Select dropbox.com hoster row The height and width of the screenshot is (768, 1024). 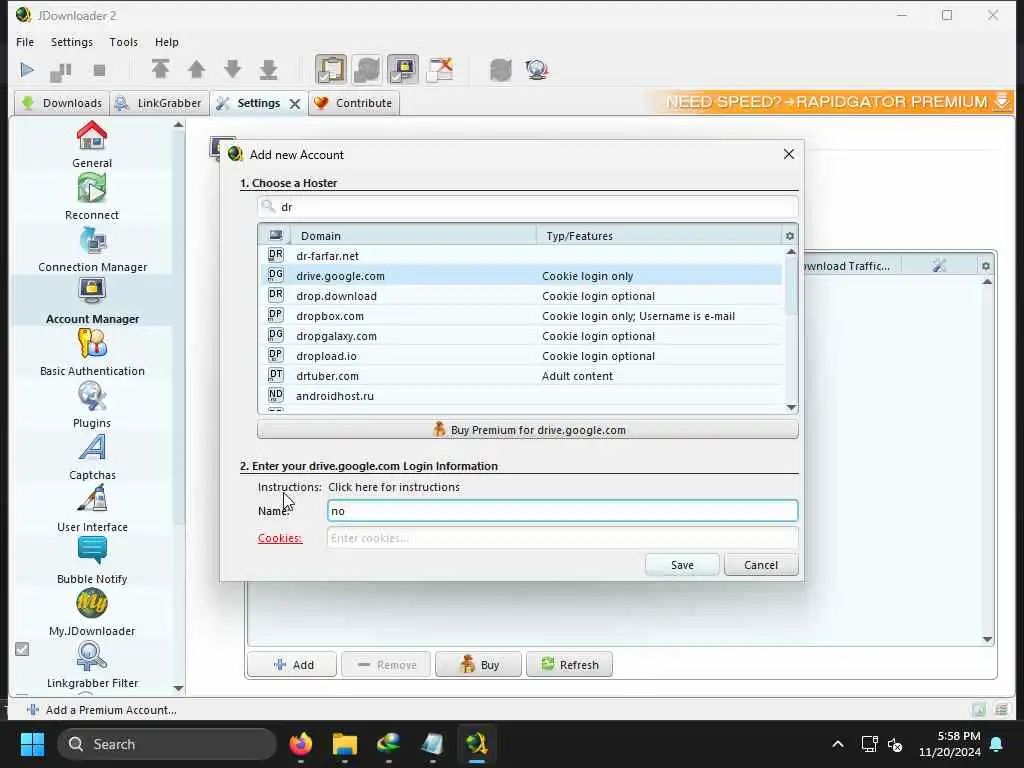521,316
